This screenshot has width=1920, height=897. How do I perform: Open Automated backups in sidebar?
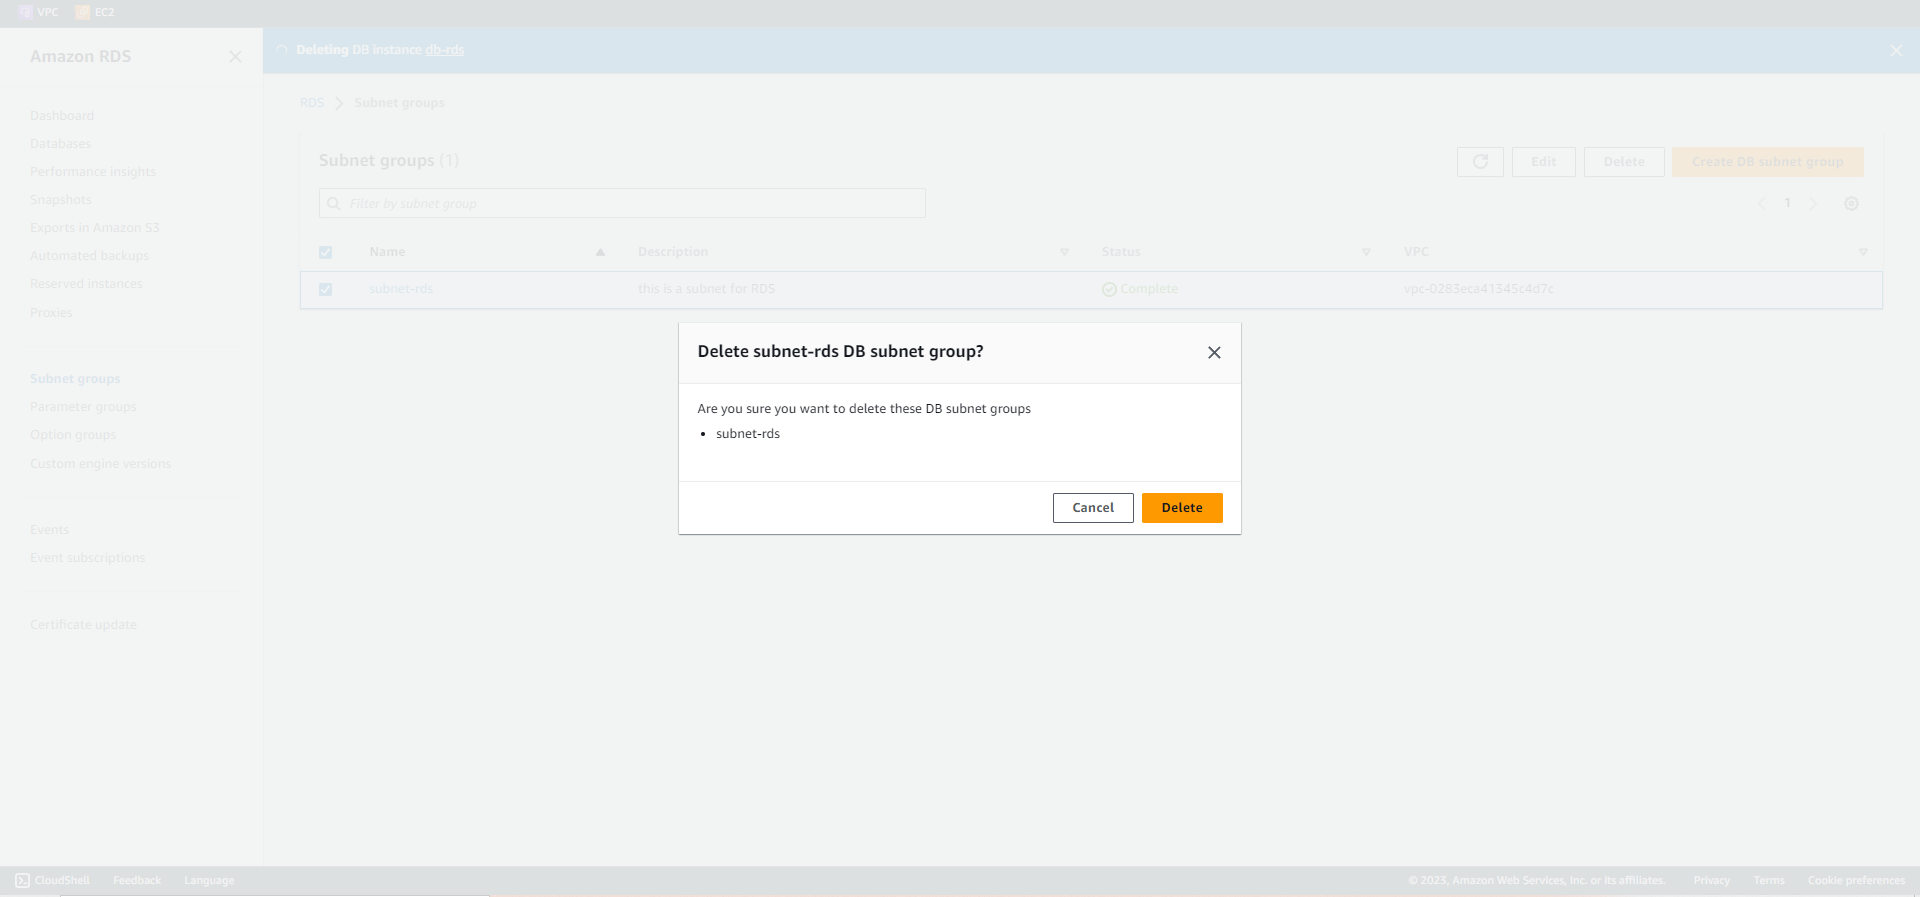89,256
